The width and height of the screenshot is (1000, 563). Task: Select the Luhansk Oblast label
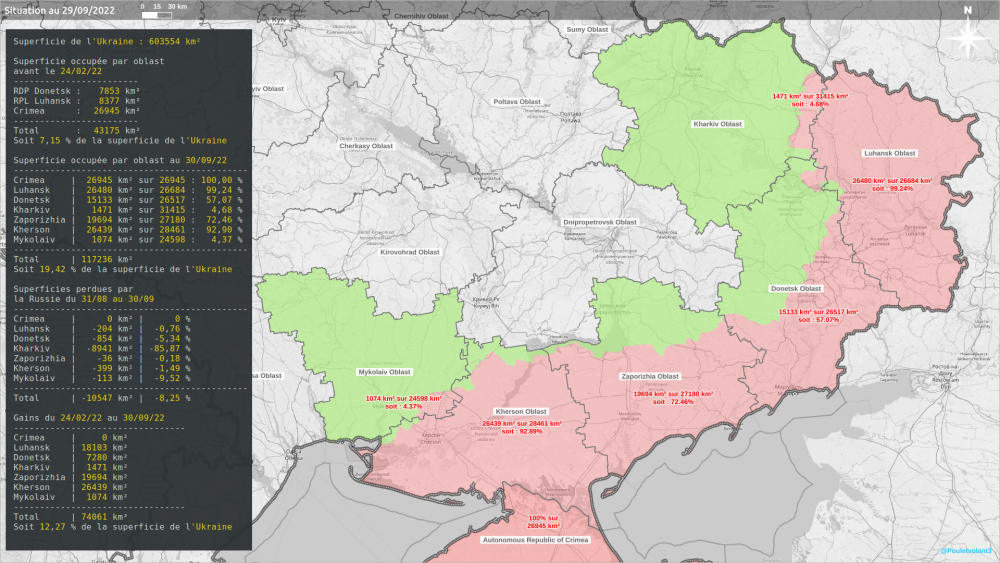coord(889,153)
